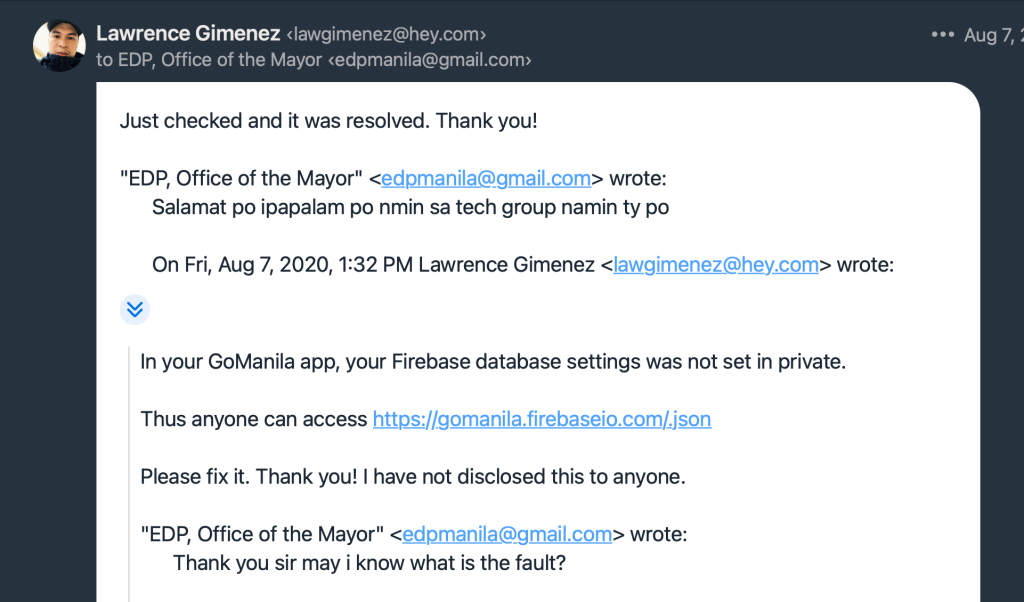Click the "On Fri, Aug 7, 2020, 1:32 PM" text
Screen dimensions: 1024x602
(282, 265)
